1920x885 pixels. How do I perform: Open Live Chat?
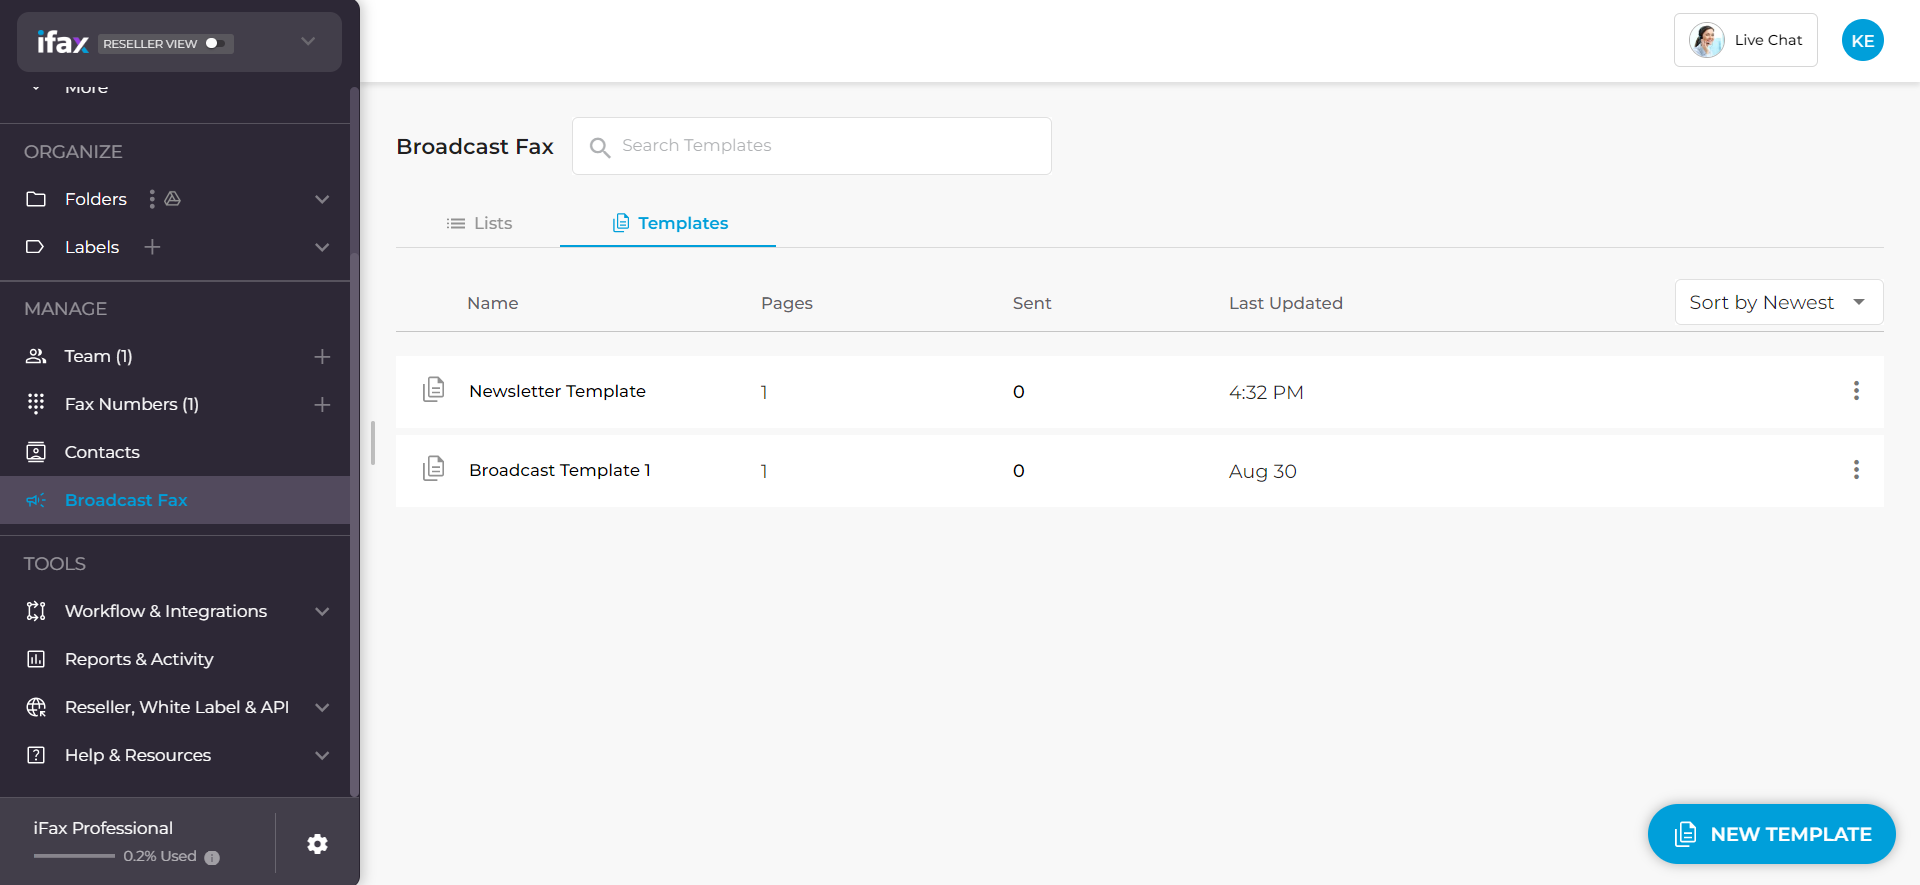click(x=1746, y=40)
